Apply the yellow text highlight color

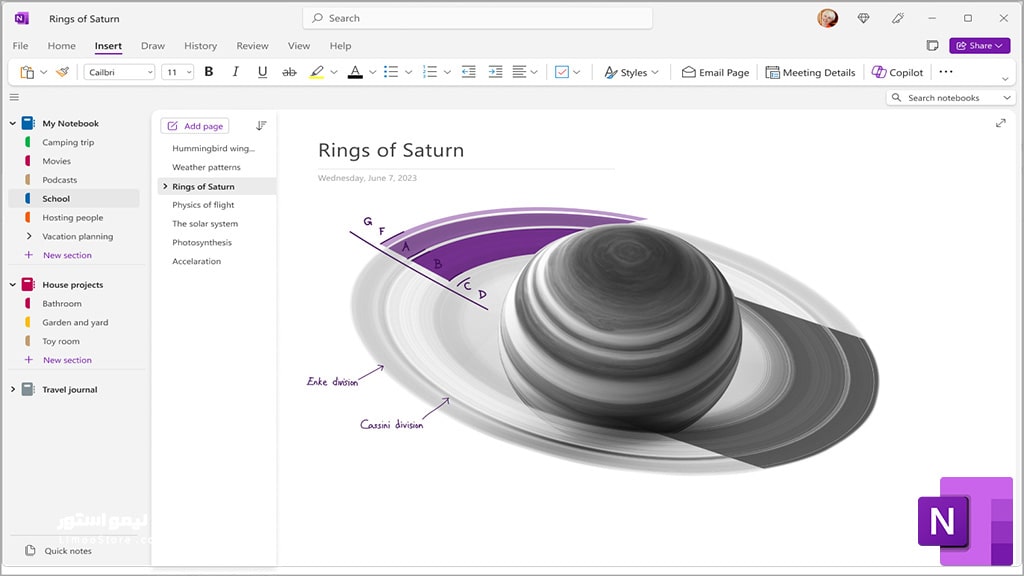[x=317, y=72]
